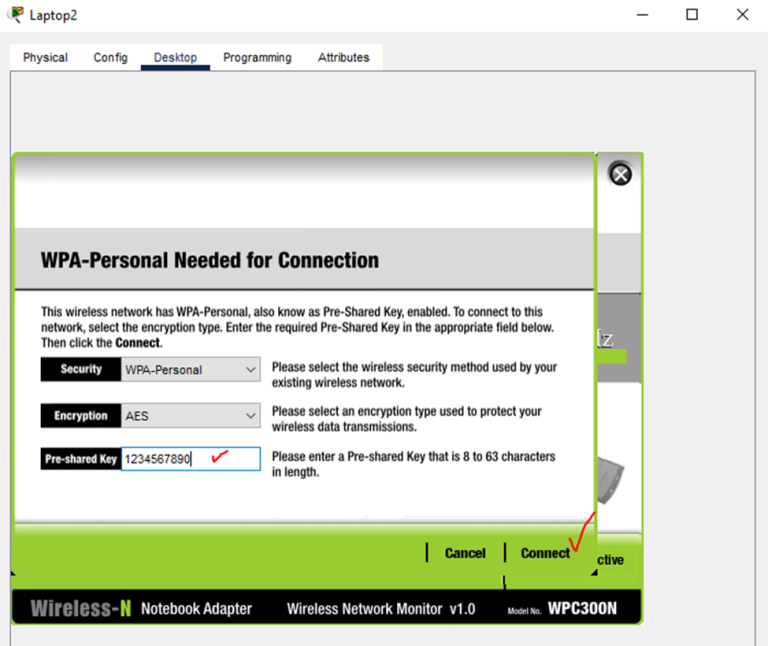This screenshot has height=646, width=768.
Task: Click the wireless security method help text
Action: [x=414, y=375]
